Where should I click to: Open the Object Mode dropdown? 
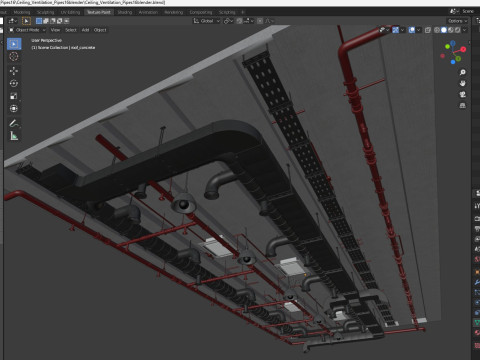tap(27, 30)
